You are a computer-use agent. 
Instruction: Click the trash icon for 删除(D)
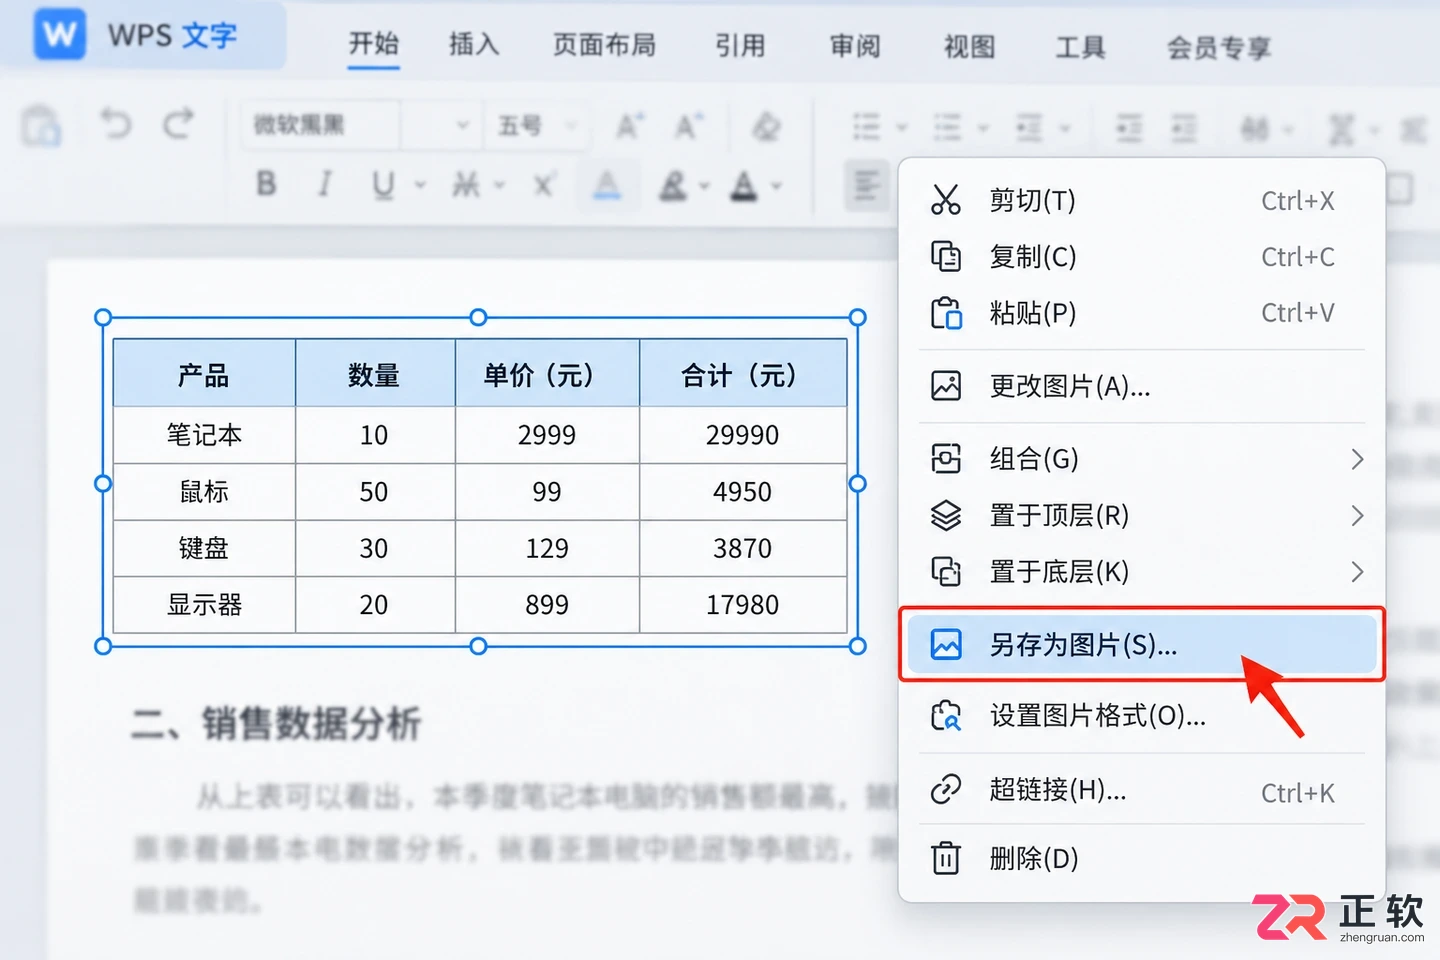[x=945, y=858]
